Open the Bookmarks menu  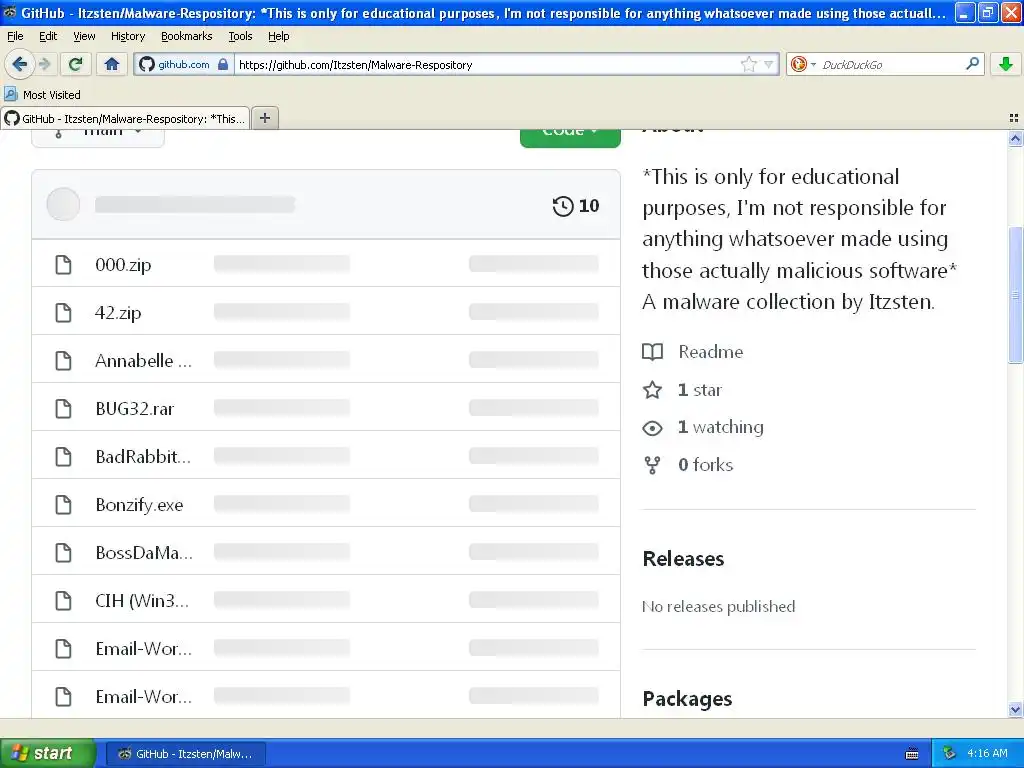coord(186,36)
